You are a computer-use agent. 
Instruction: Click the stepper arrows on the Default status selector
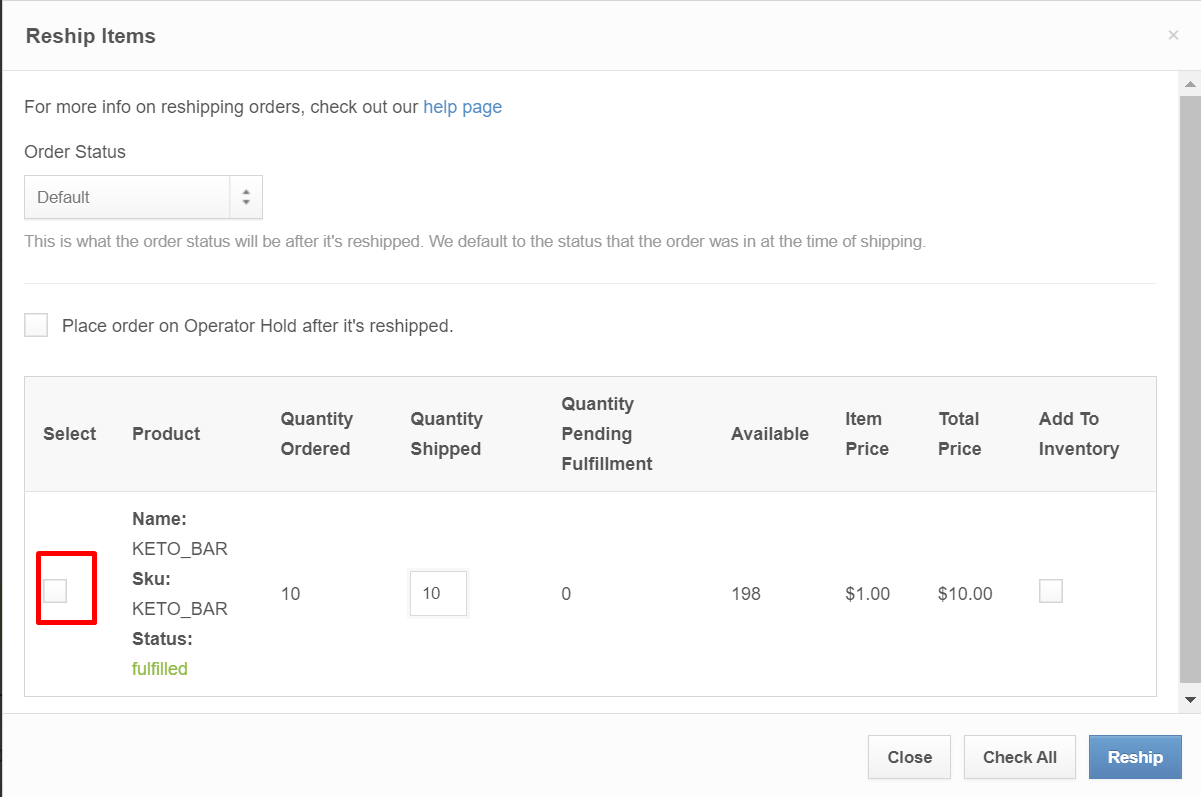tap(246, 197)
